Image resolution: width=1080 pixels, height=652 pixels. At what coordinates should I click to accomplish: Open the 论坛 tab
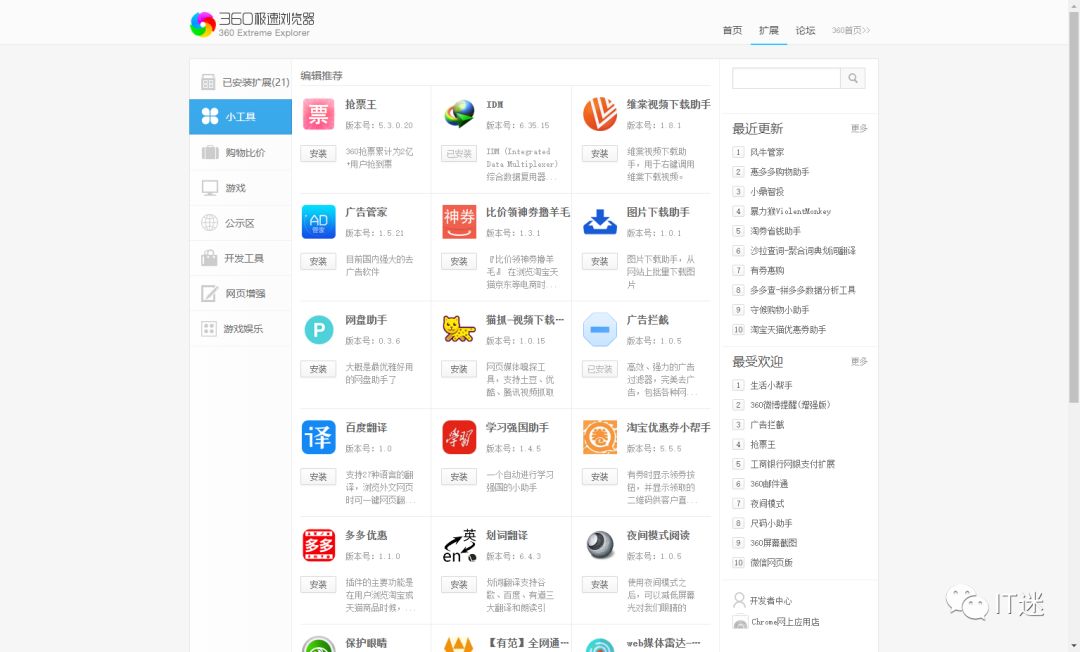pyautogui.click(x=805, y=30)
